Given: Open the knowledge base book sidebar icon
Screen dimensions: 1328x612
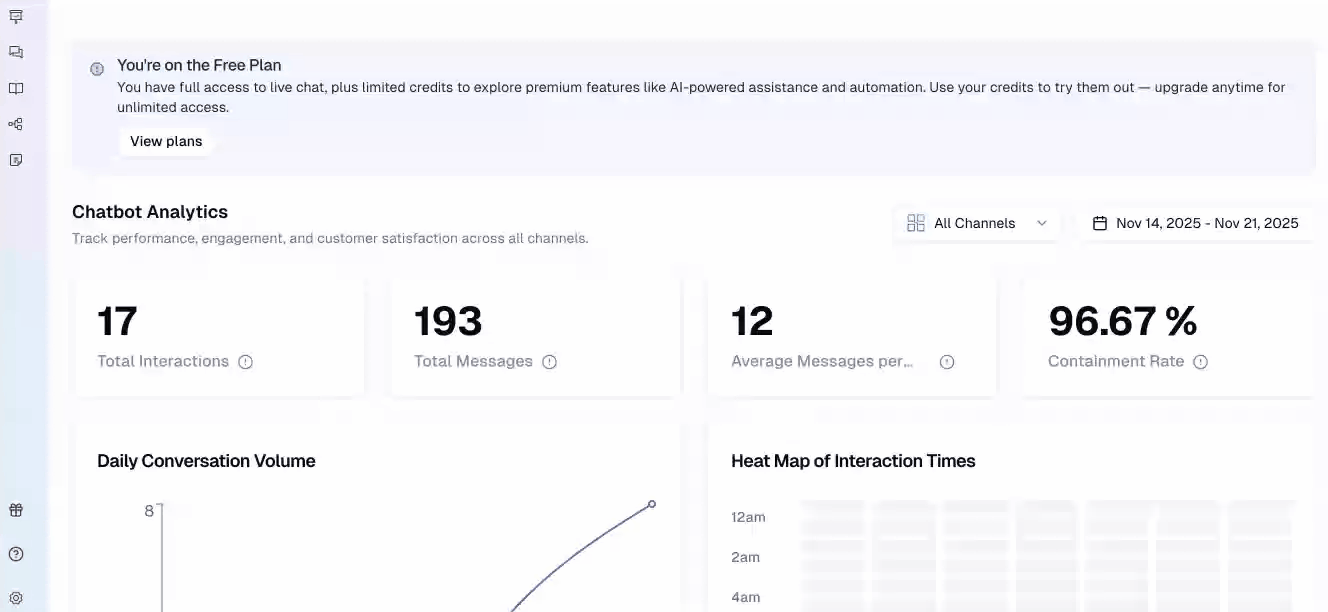Looking at the screenshot, I should pyautogui.click(x=15, y=88).
